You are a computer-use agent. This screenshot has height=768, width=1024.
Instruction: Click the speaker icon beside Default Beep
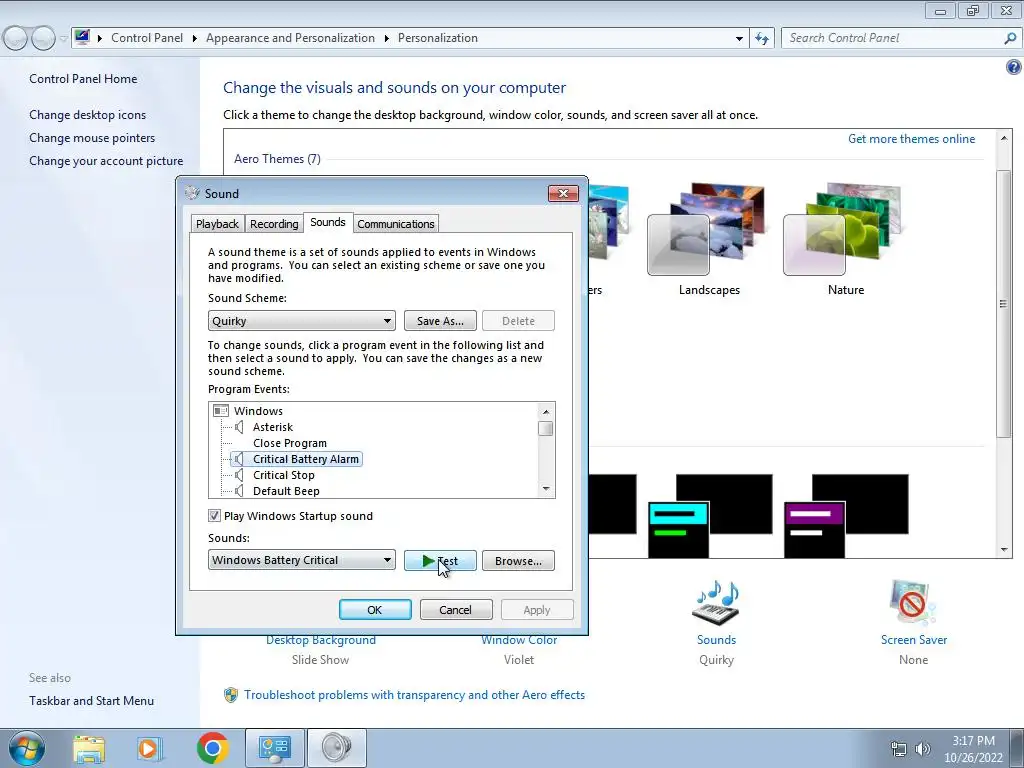tap(239, 491)
